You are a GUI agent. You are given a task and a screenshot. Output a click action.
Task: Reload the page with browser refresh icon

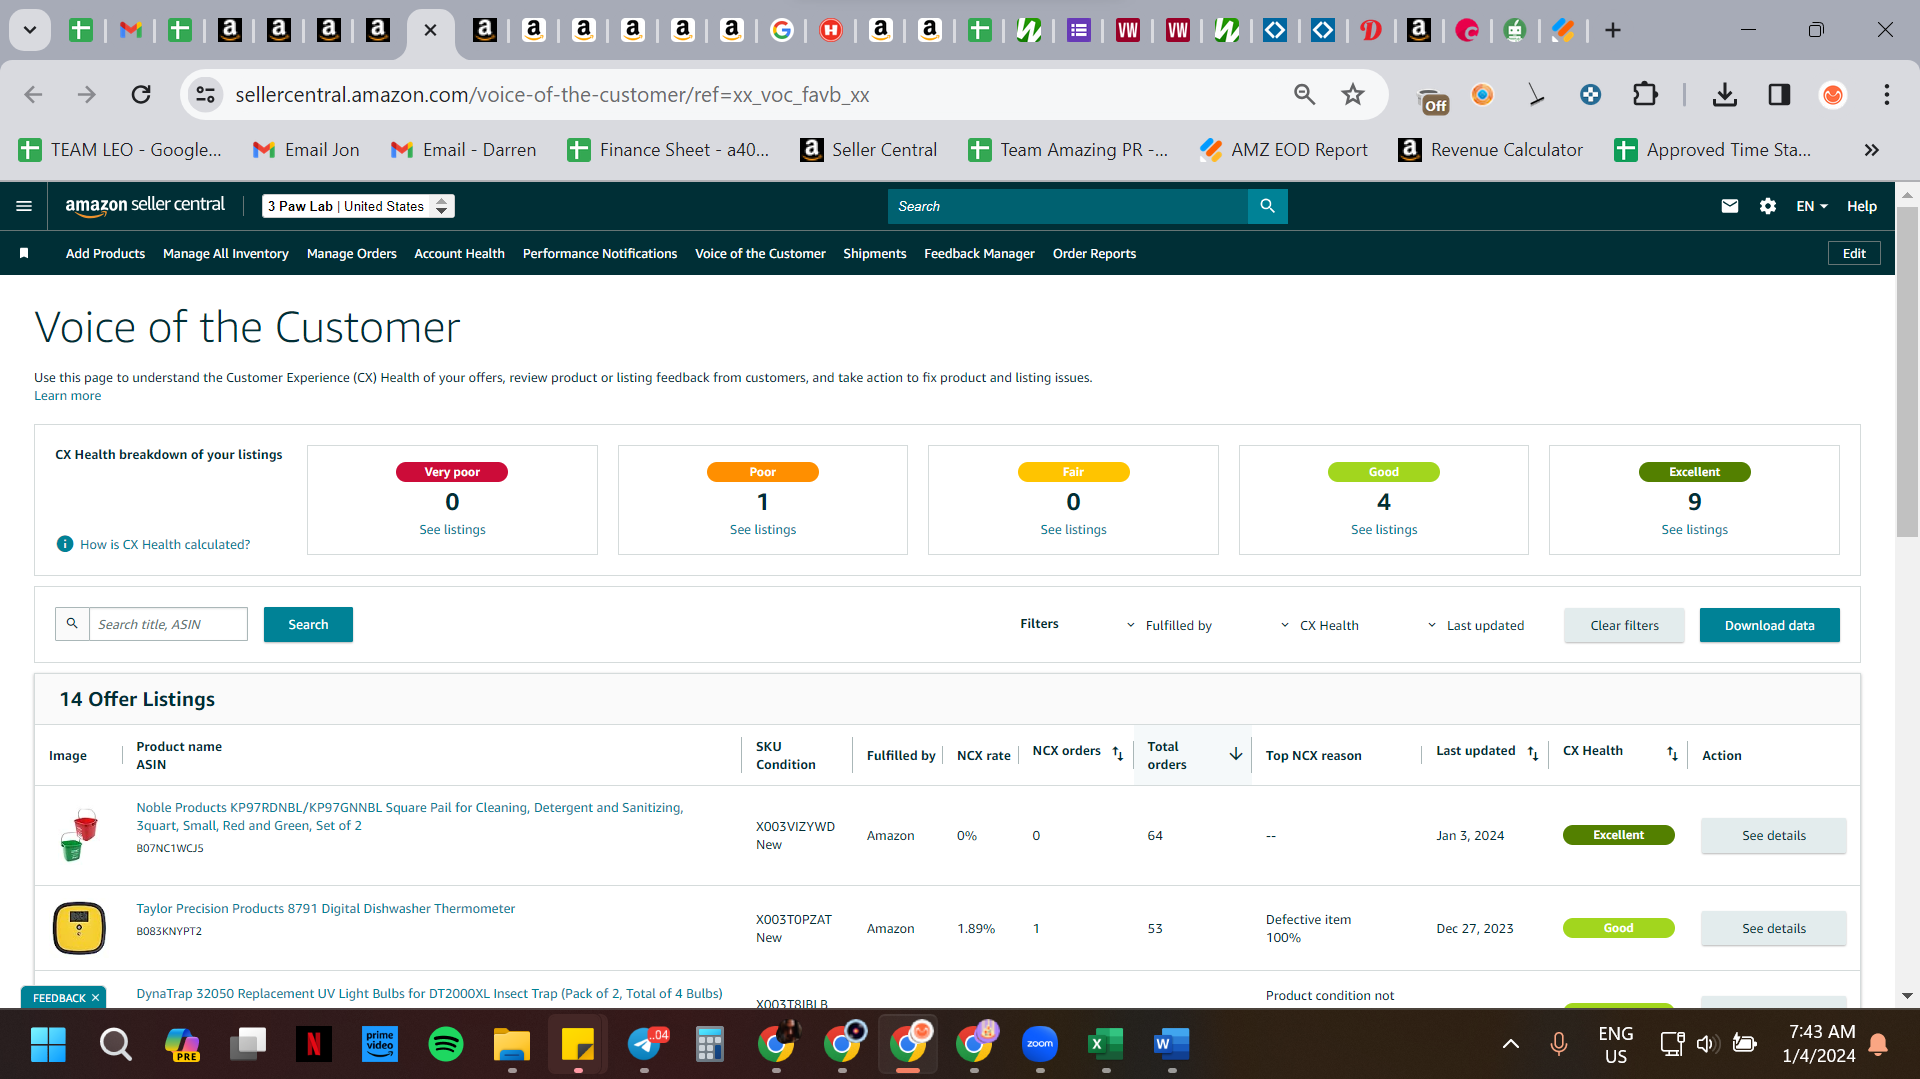[x=141, y=95]
